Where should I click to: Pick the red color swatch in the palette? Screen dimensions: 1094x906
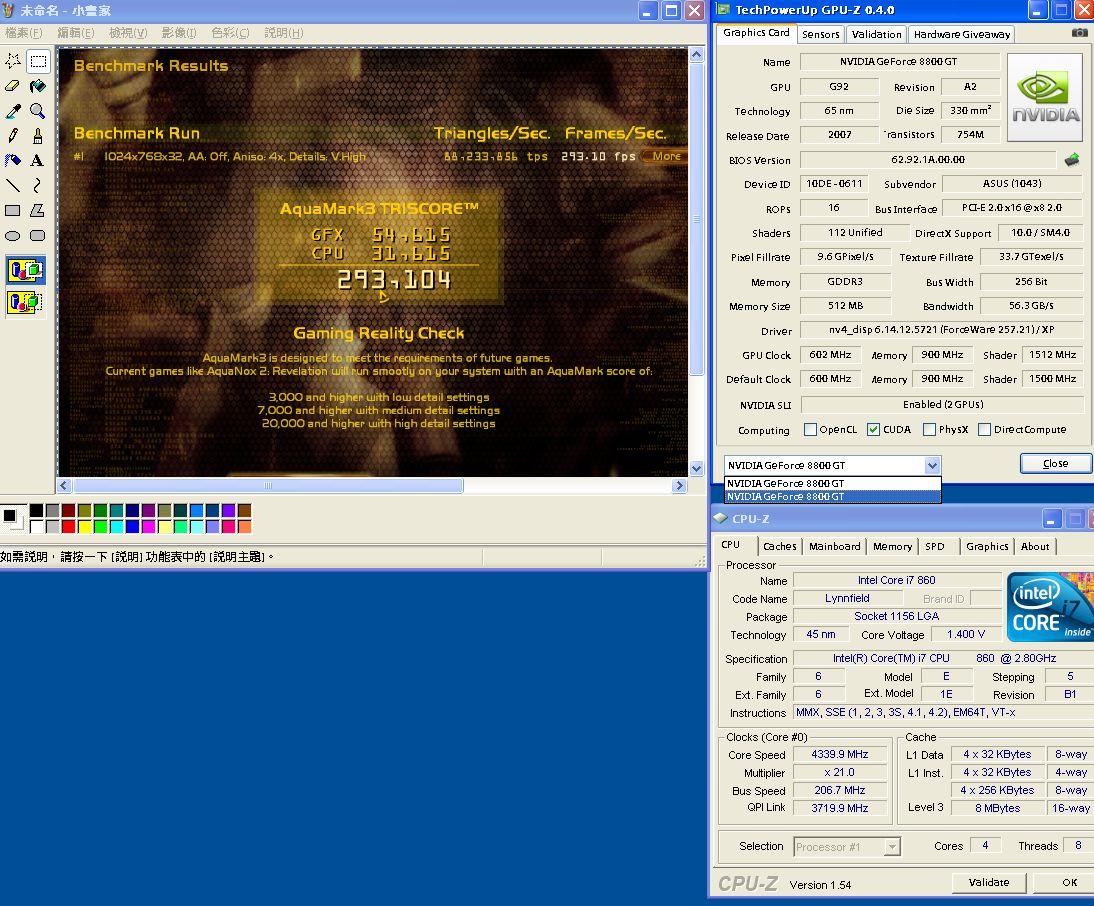[x=68, y=527]
